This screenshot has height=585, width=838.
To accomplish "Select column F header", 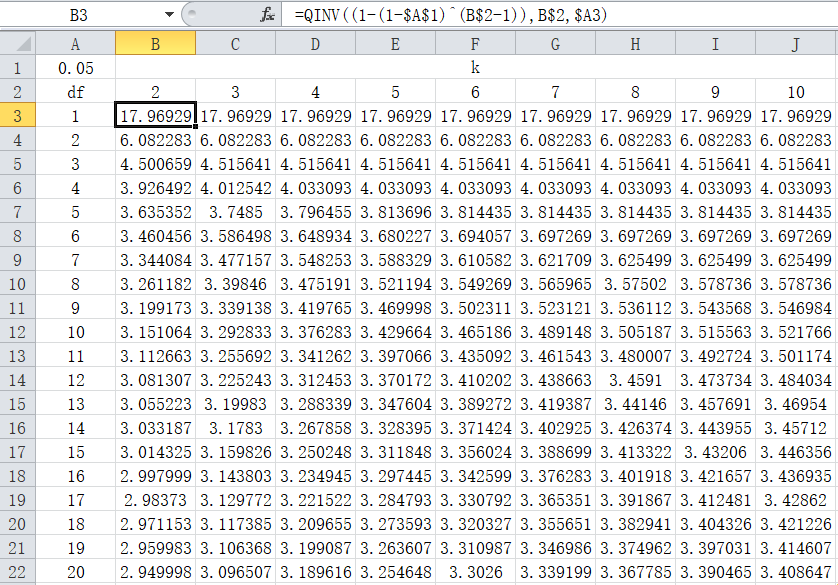I will click(x=475, y=43).
